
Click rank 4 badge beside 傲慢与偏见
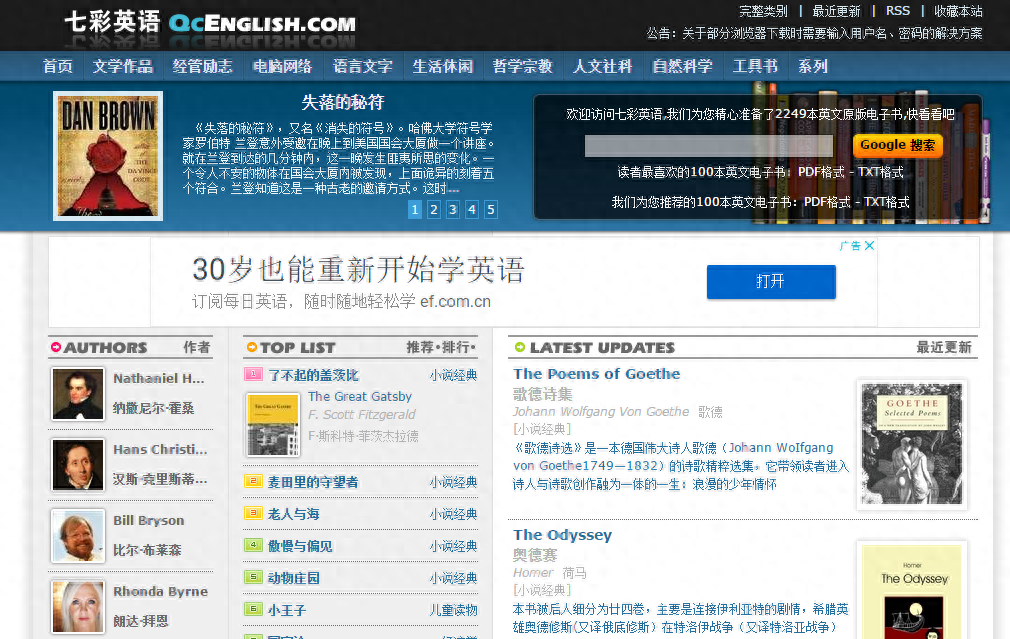[x=253, y=545]
